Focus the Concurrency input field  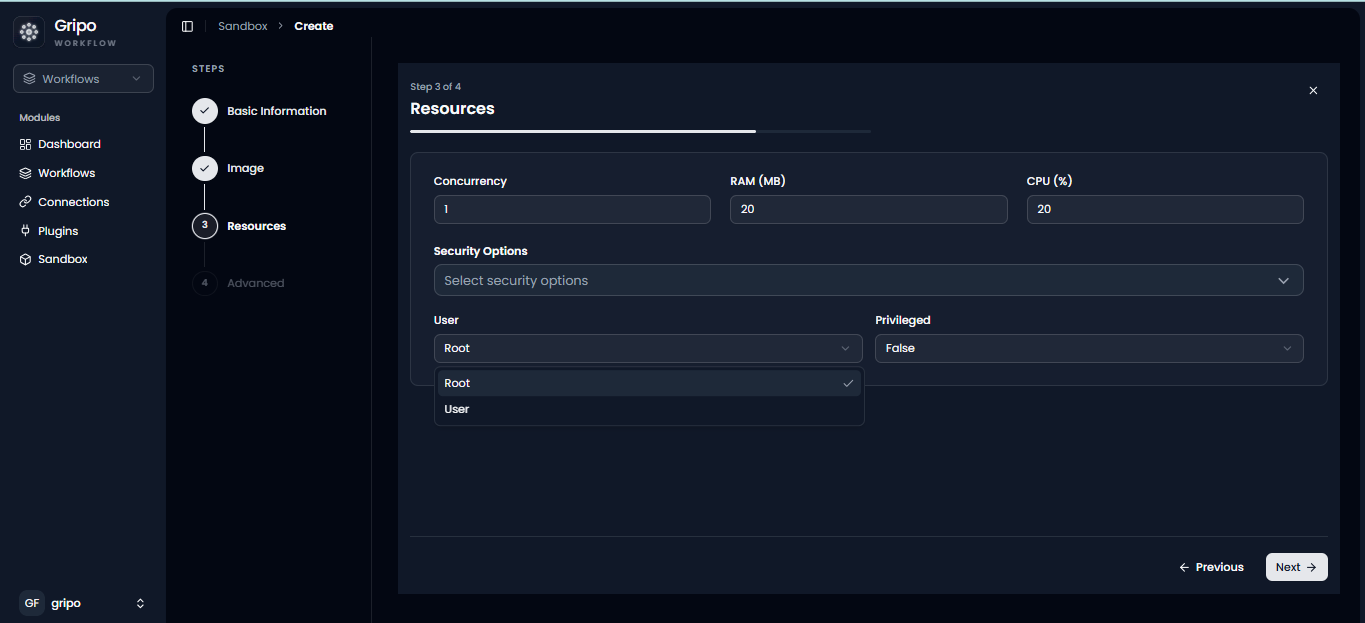[572, 209]
